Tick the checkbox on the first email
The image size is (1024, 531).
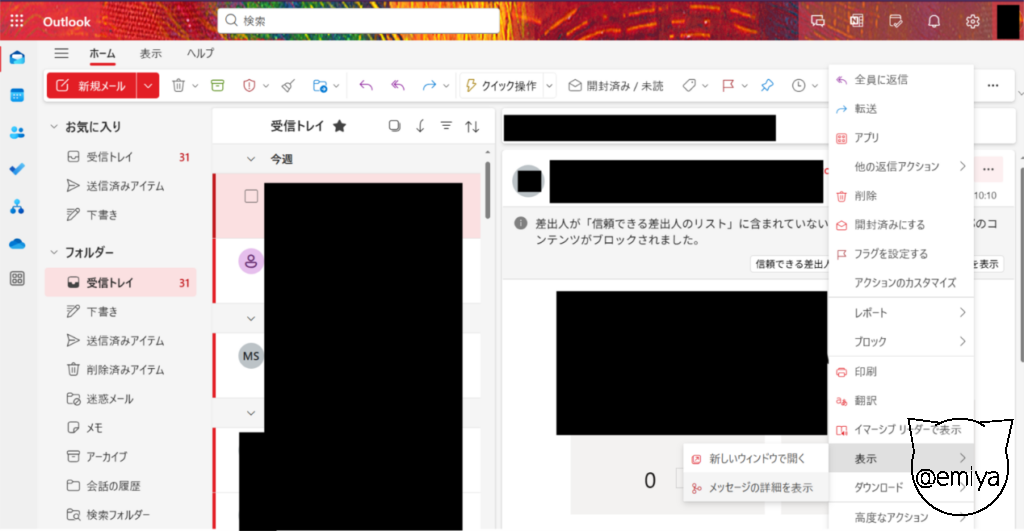click(x=252, y=196)
